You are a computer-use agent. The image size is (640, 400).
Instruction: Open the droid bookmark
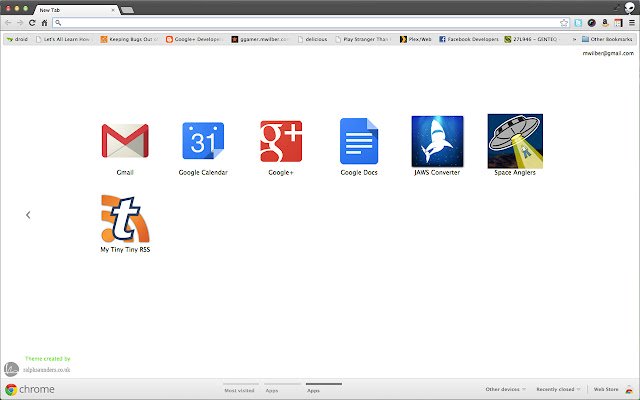point(17,39)
